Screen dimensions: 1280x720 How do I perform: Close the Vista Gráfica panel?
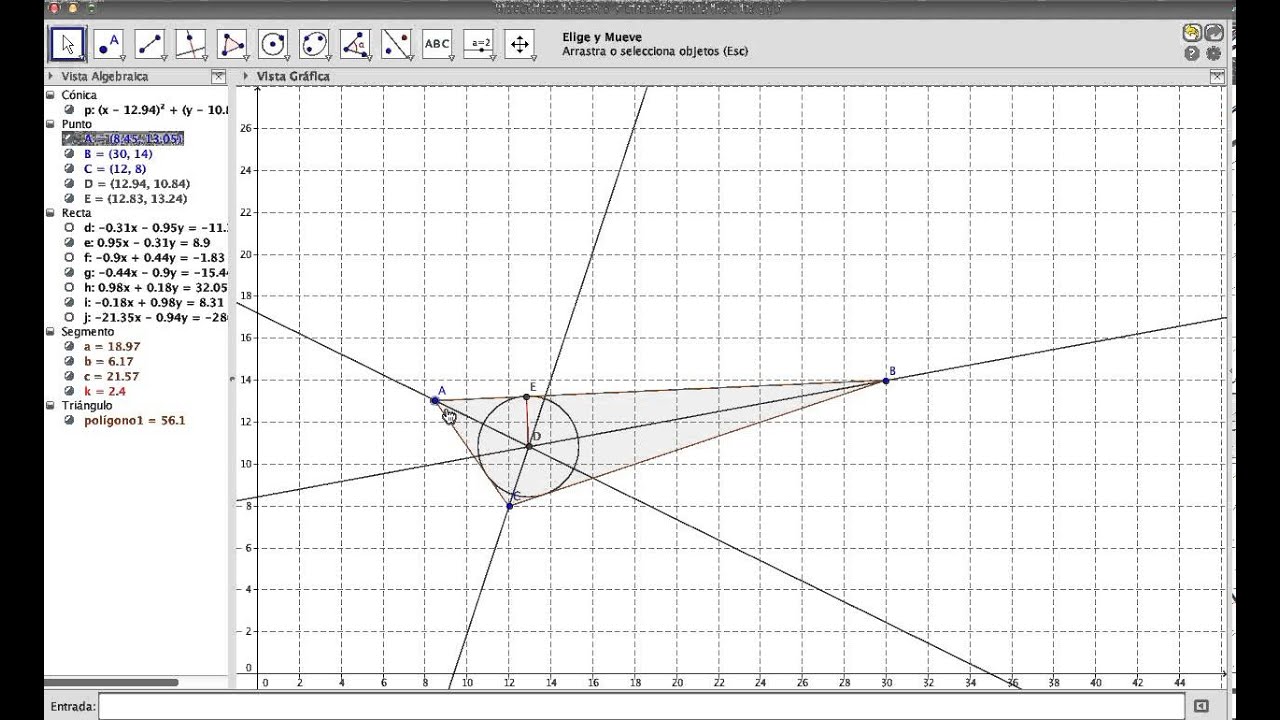pyautogui.click(x=1217, y=76)
